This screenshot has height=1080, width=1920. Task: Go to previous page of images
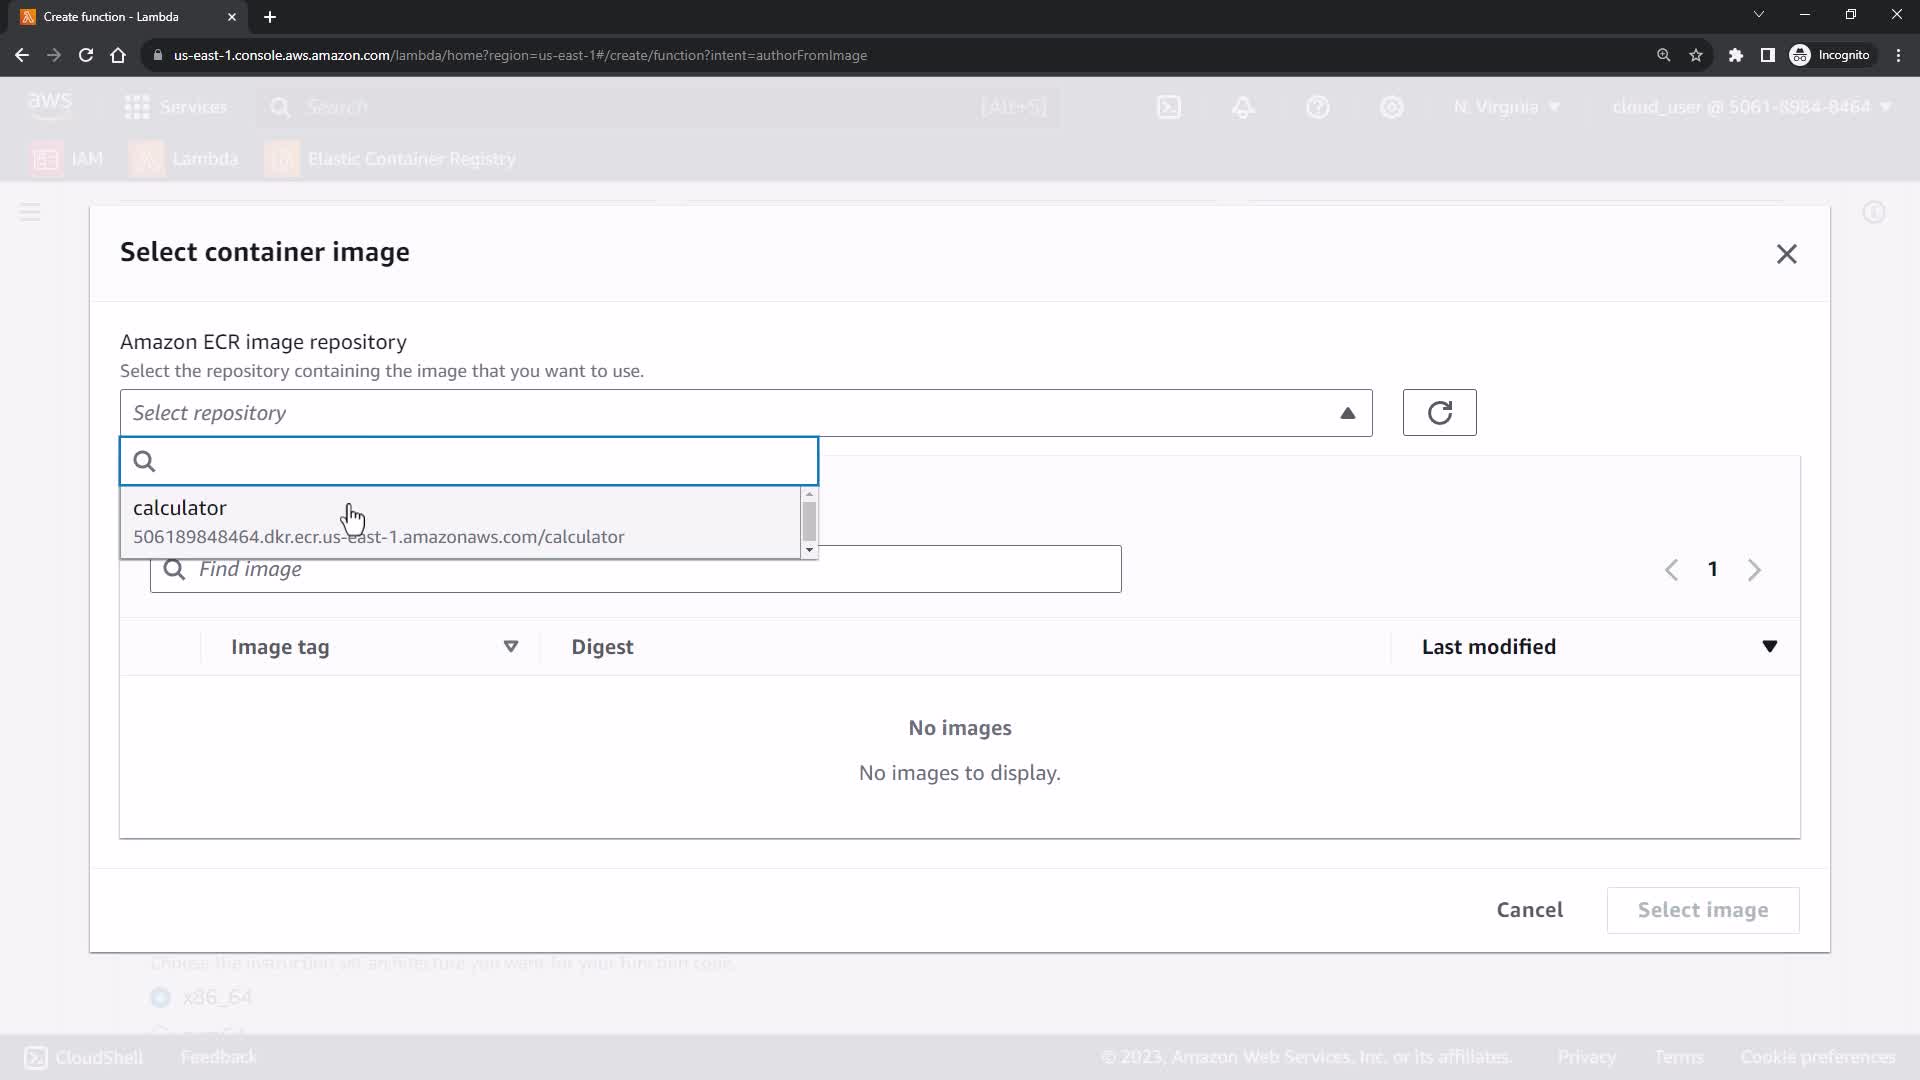tap(1671, 570)
